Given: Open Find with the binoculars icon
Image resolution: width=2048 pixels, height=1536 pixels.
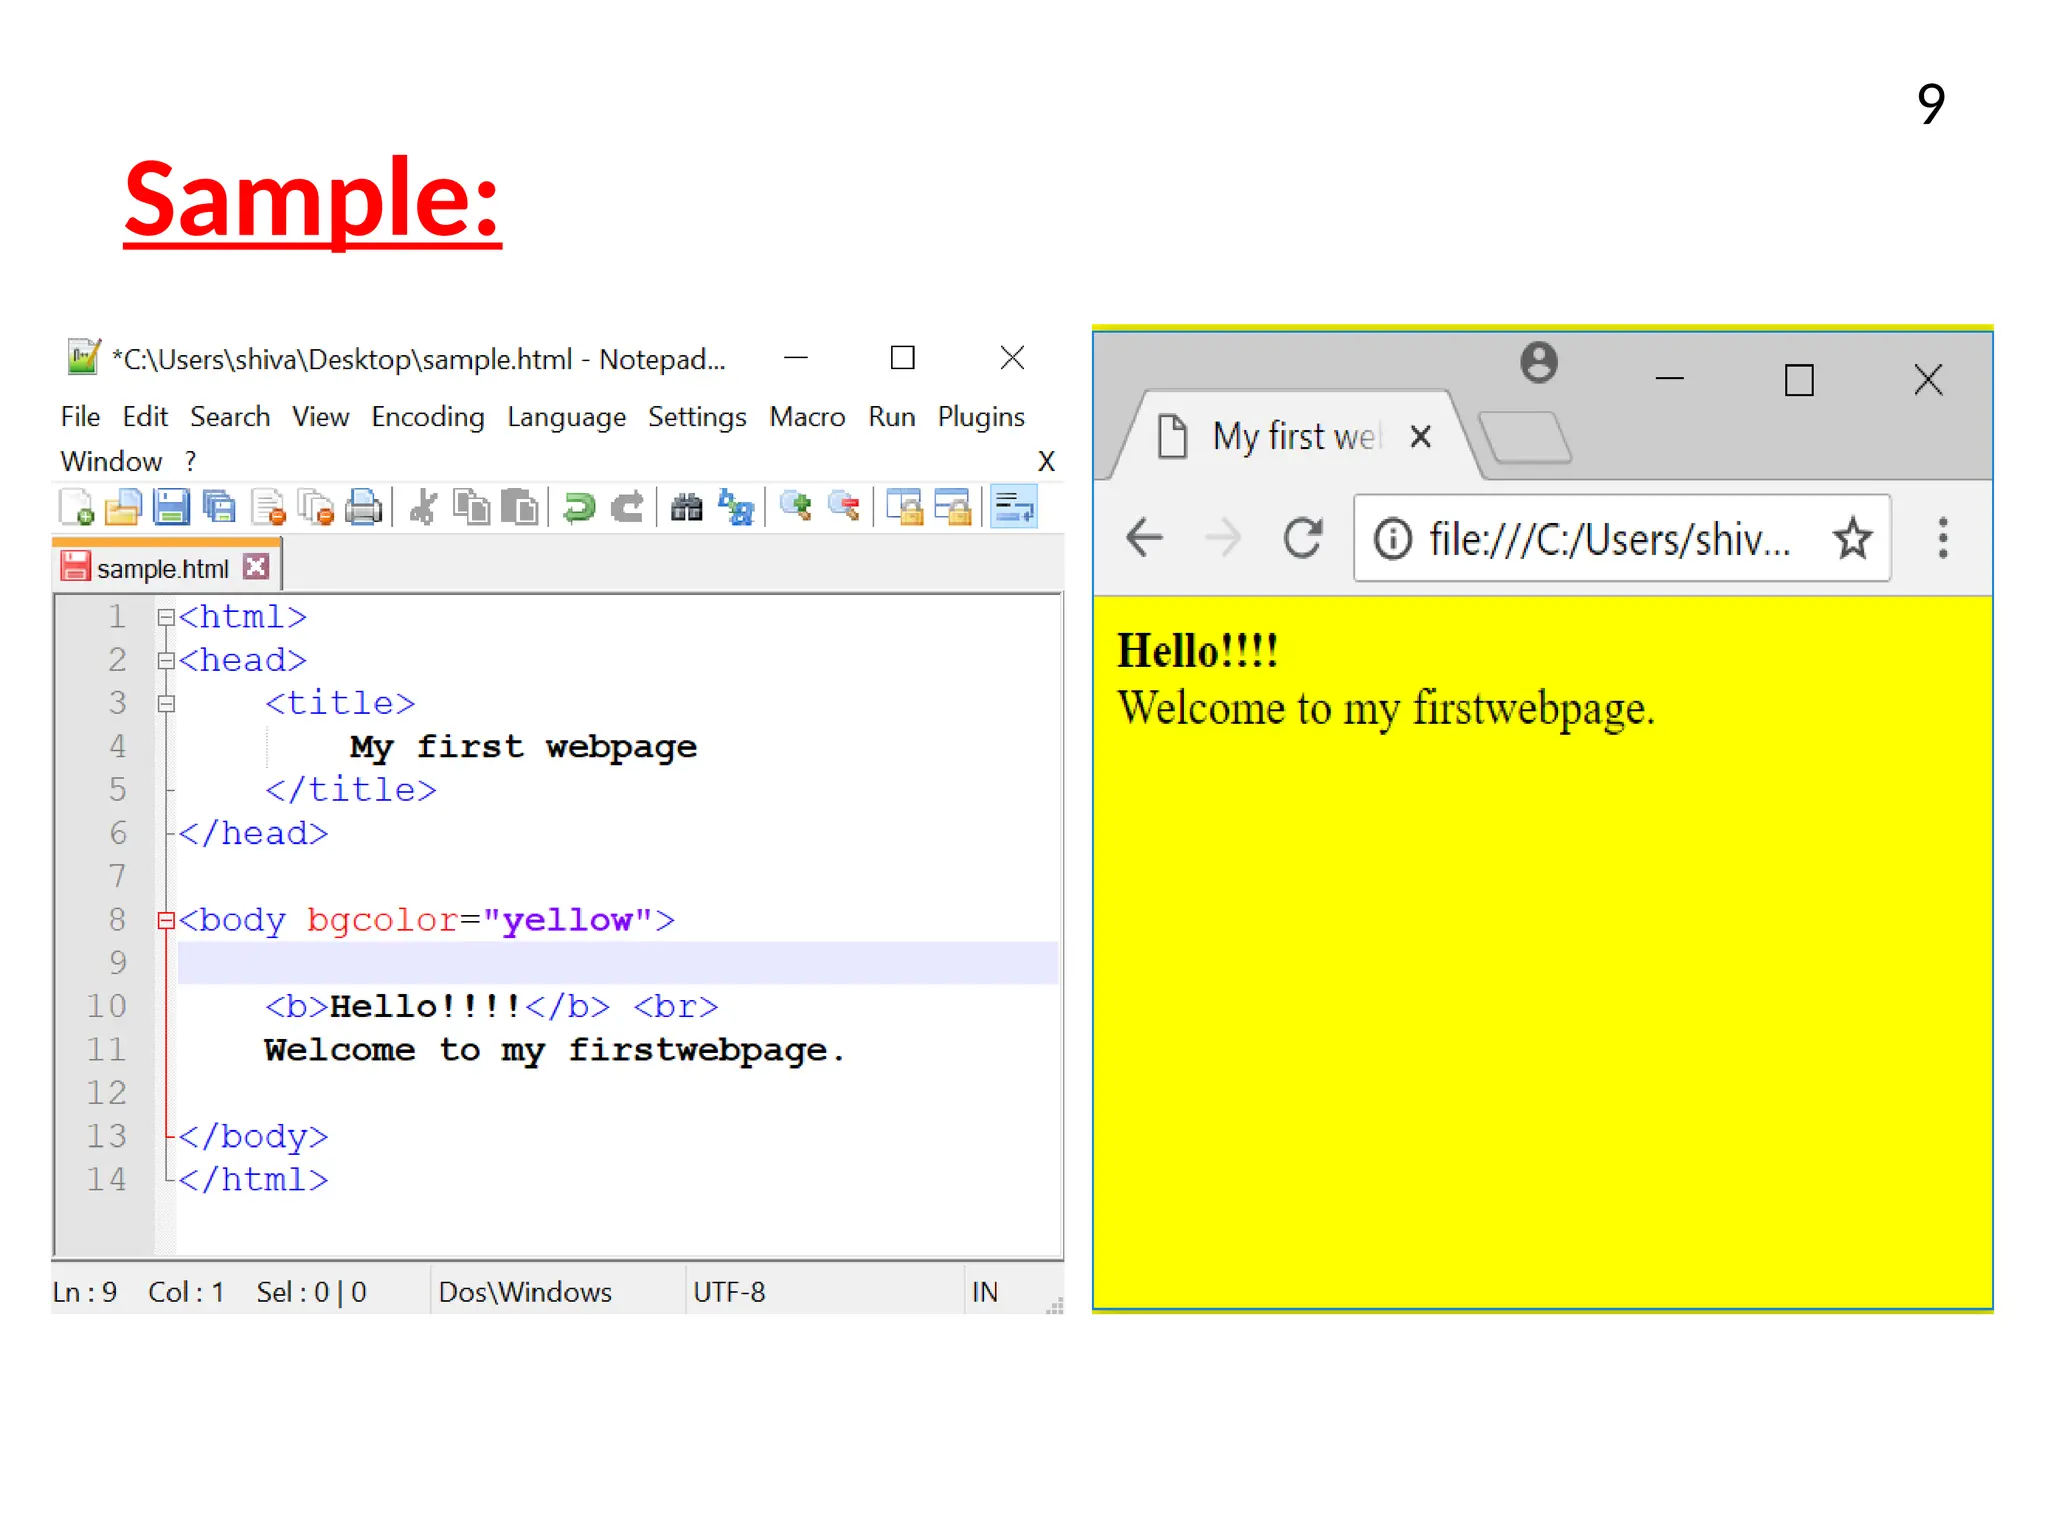Looking at the screenshot, I should 686,508.
